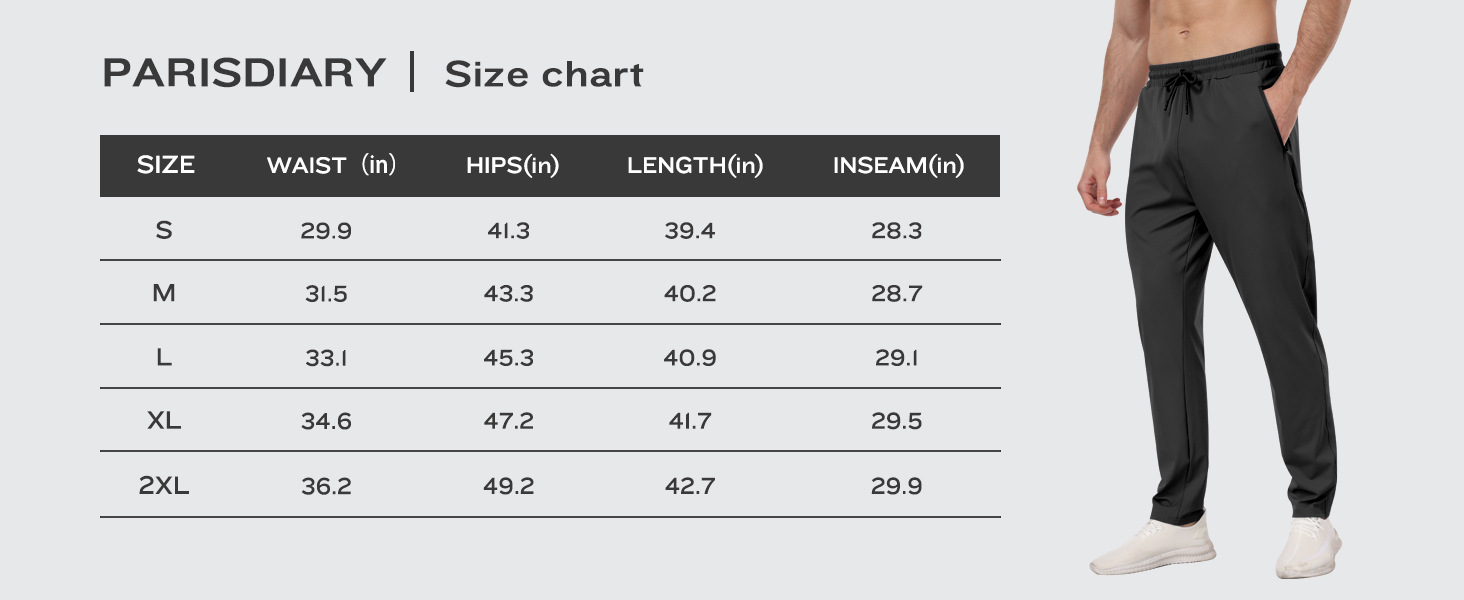Viewport: 1464px width, 600px height.
Task: Click the 42.7 length value for 2XL
Action: pyautogui.click(x=690, y=486)
